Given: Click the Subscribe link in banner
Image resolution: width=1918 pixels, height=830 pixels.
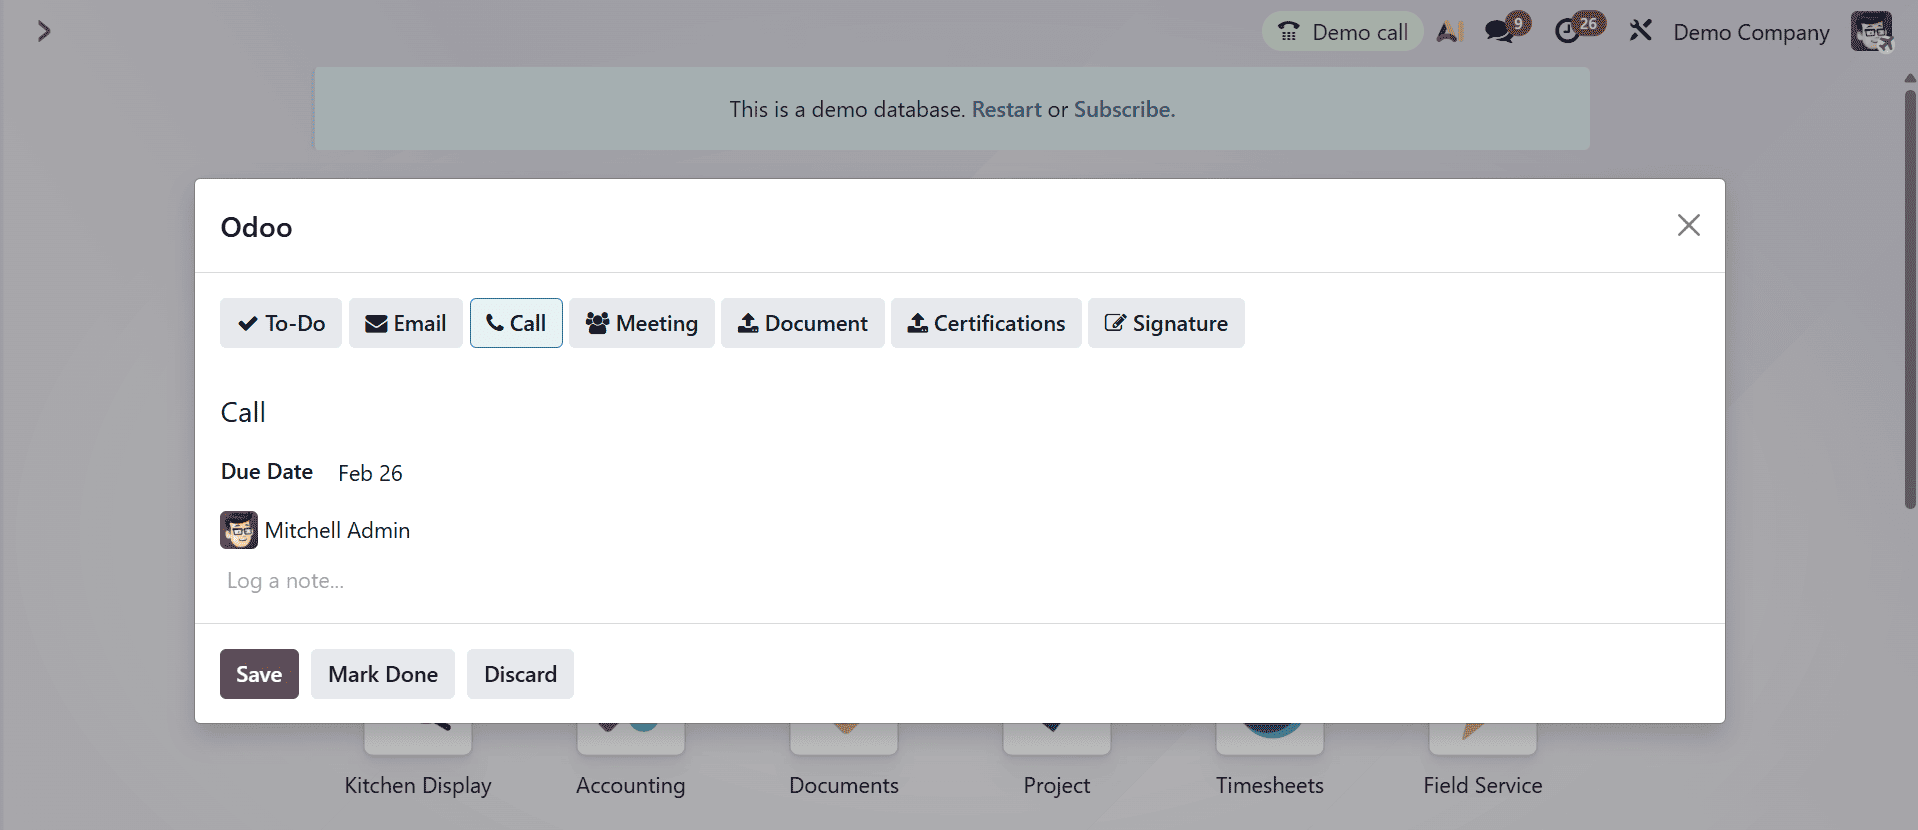Looking at the screenshot, I should [1123, 109].
